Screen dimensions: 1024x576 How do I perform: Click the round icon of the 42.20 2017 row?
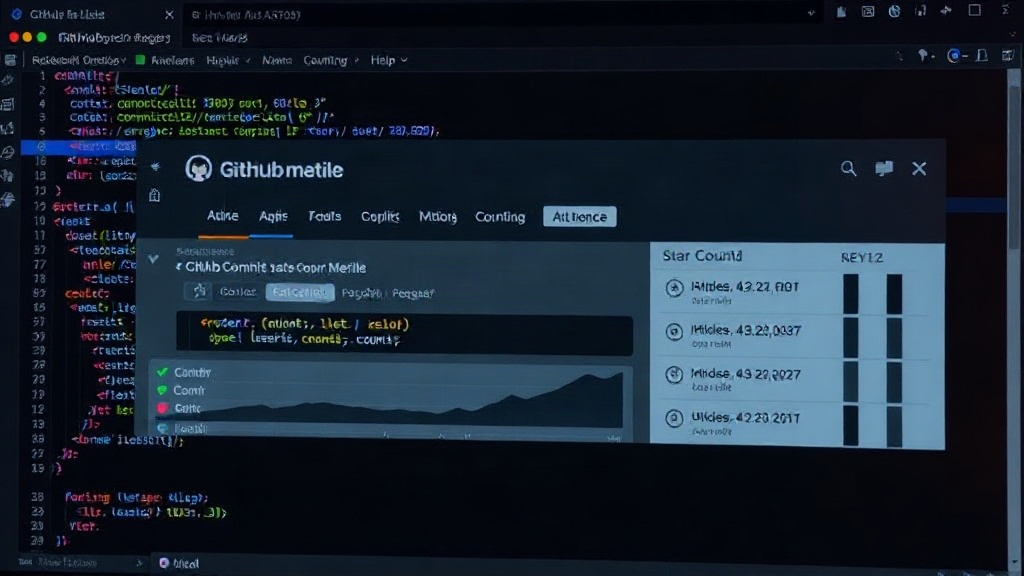pos(674,418)
